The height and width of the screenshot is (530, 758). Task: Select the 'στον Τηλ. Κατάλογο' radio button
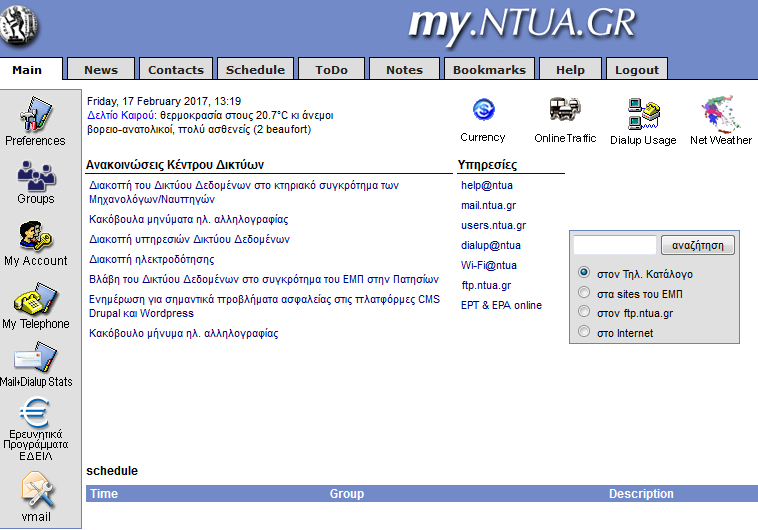click(584, 272)
